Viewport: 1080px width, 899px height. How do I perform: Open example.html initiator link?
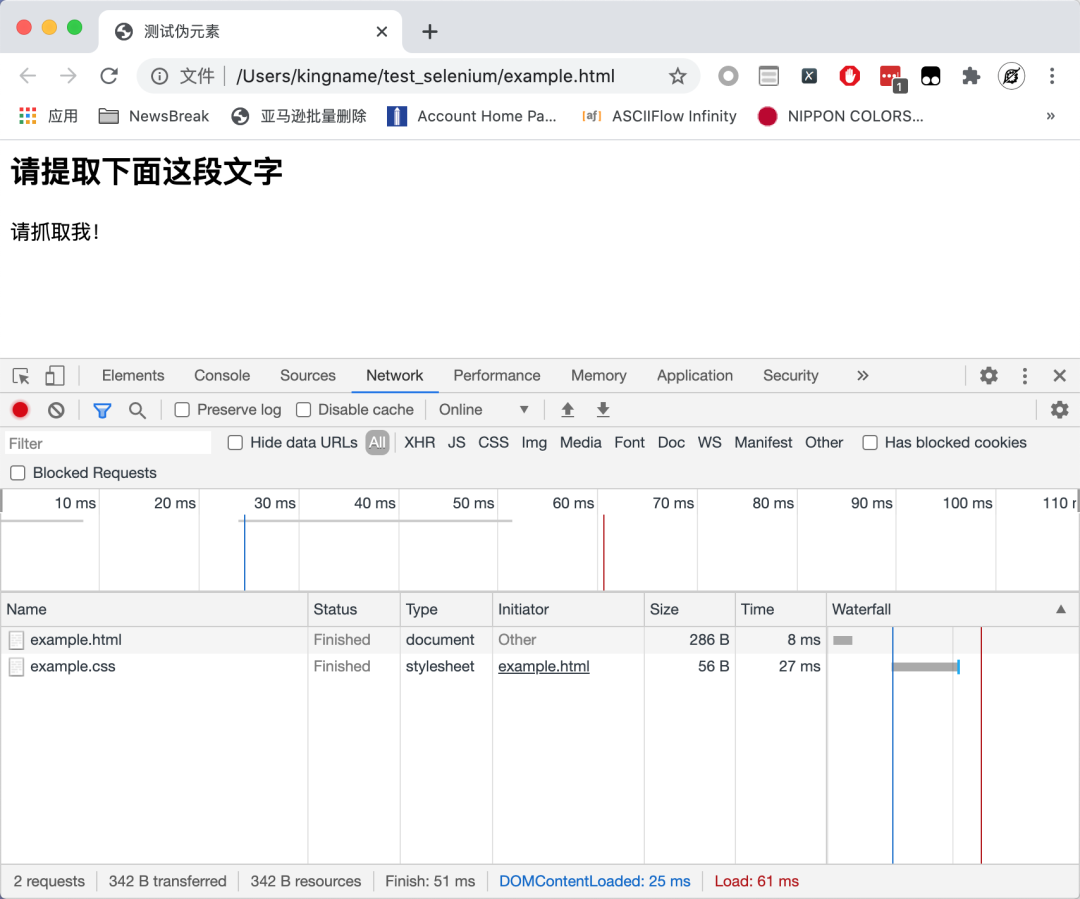tap(543, 666)
